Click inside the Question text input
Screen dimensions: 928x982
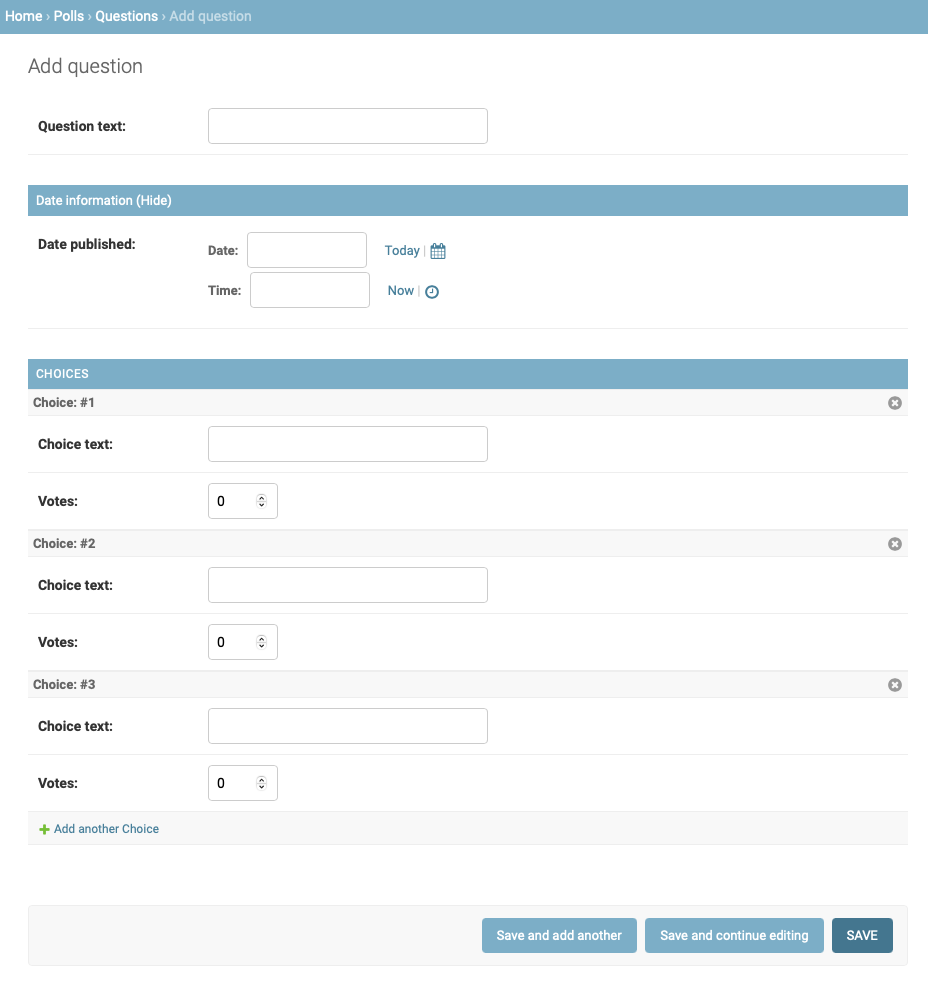pyautogui.click(x=347, y=126)
